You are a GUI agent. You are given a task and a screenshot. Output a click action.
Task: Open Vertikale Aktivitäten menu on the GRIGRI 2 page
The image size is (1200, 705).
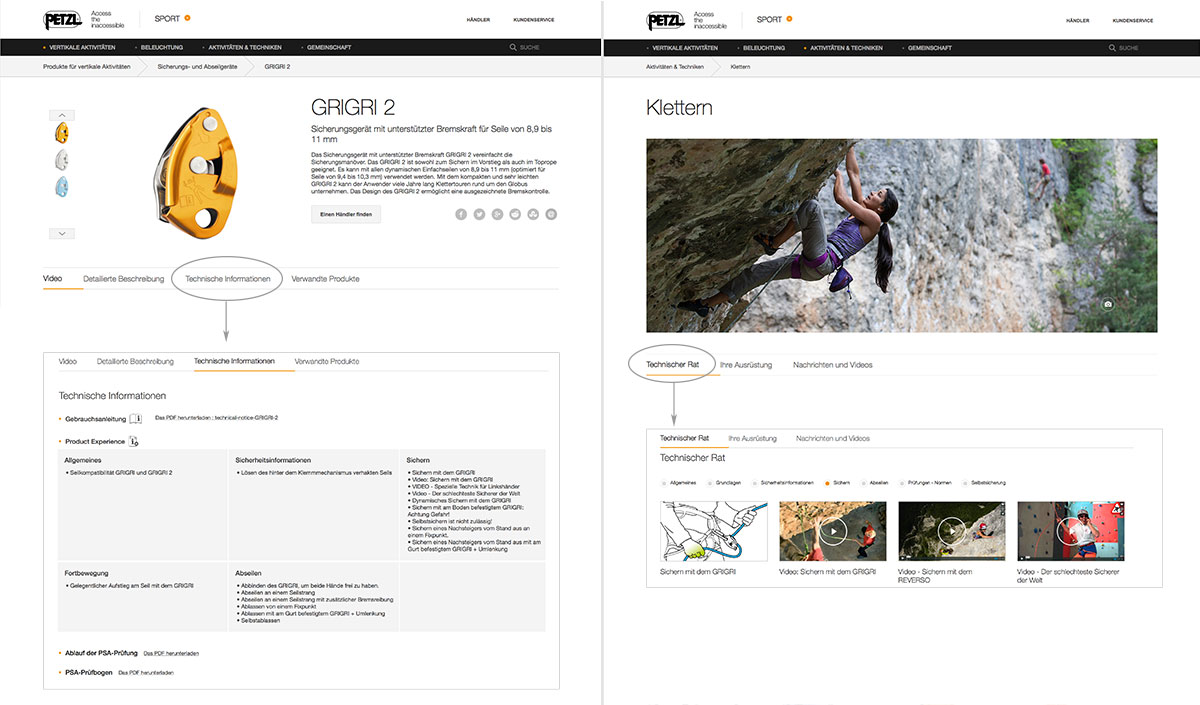82,48
